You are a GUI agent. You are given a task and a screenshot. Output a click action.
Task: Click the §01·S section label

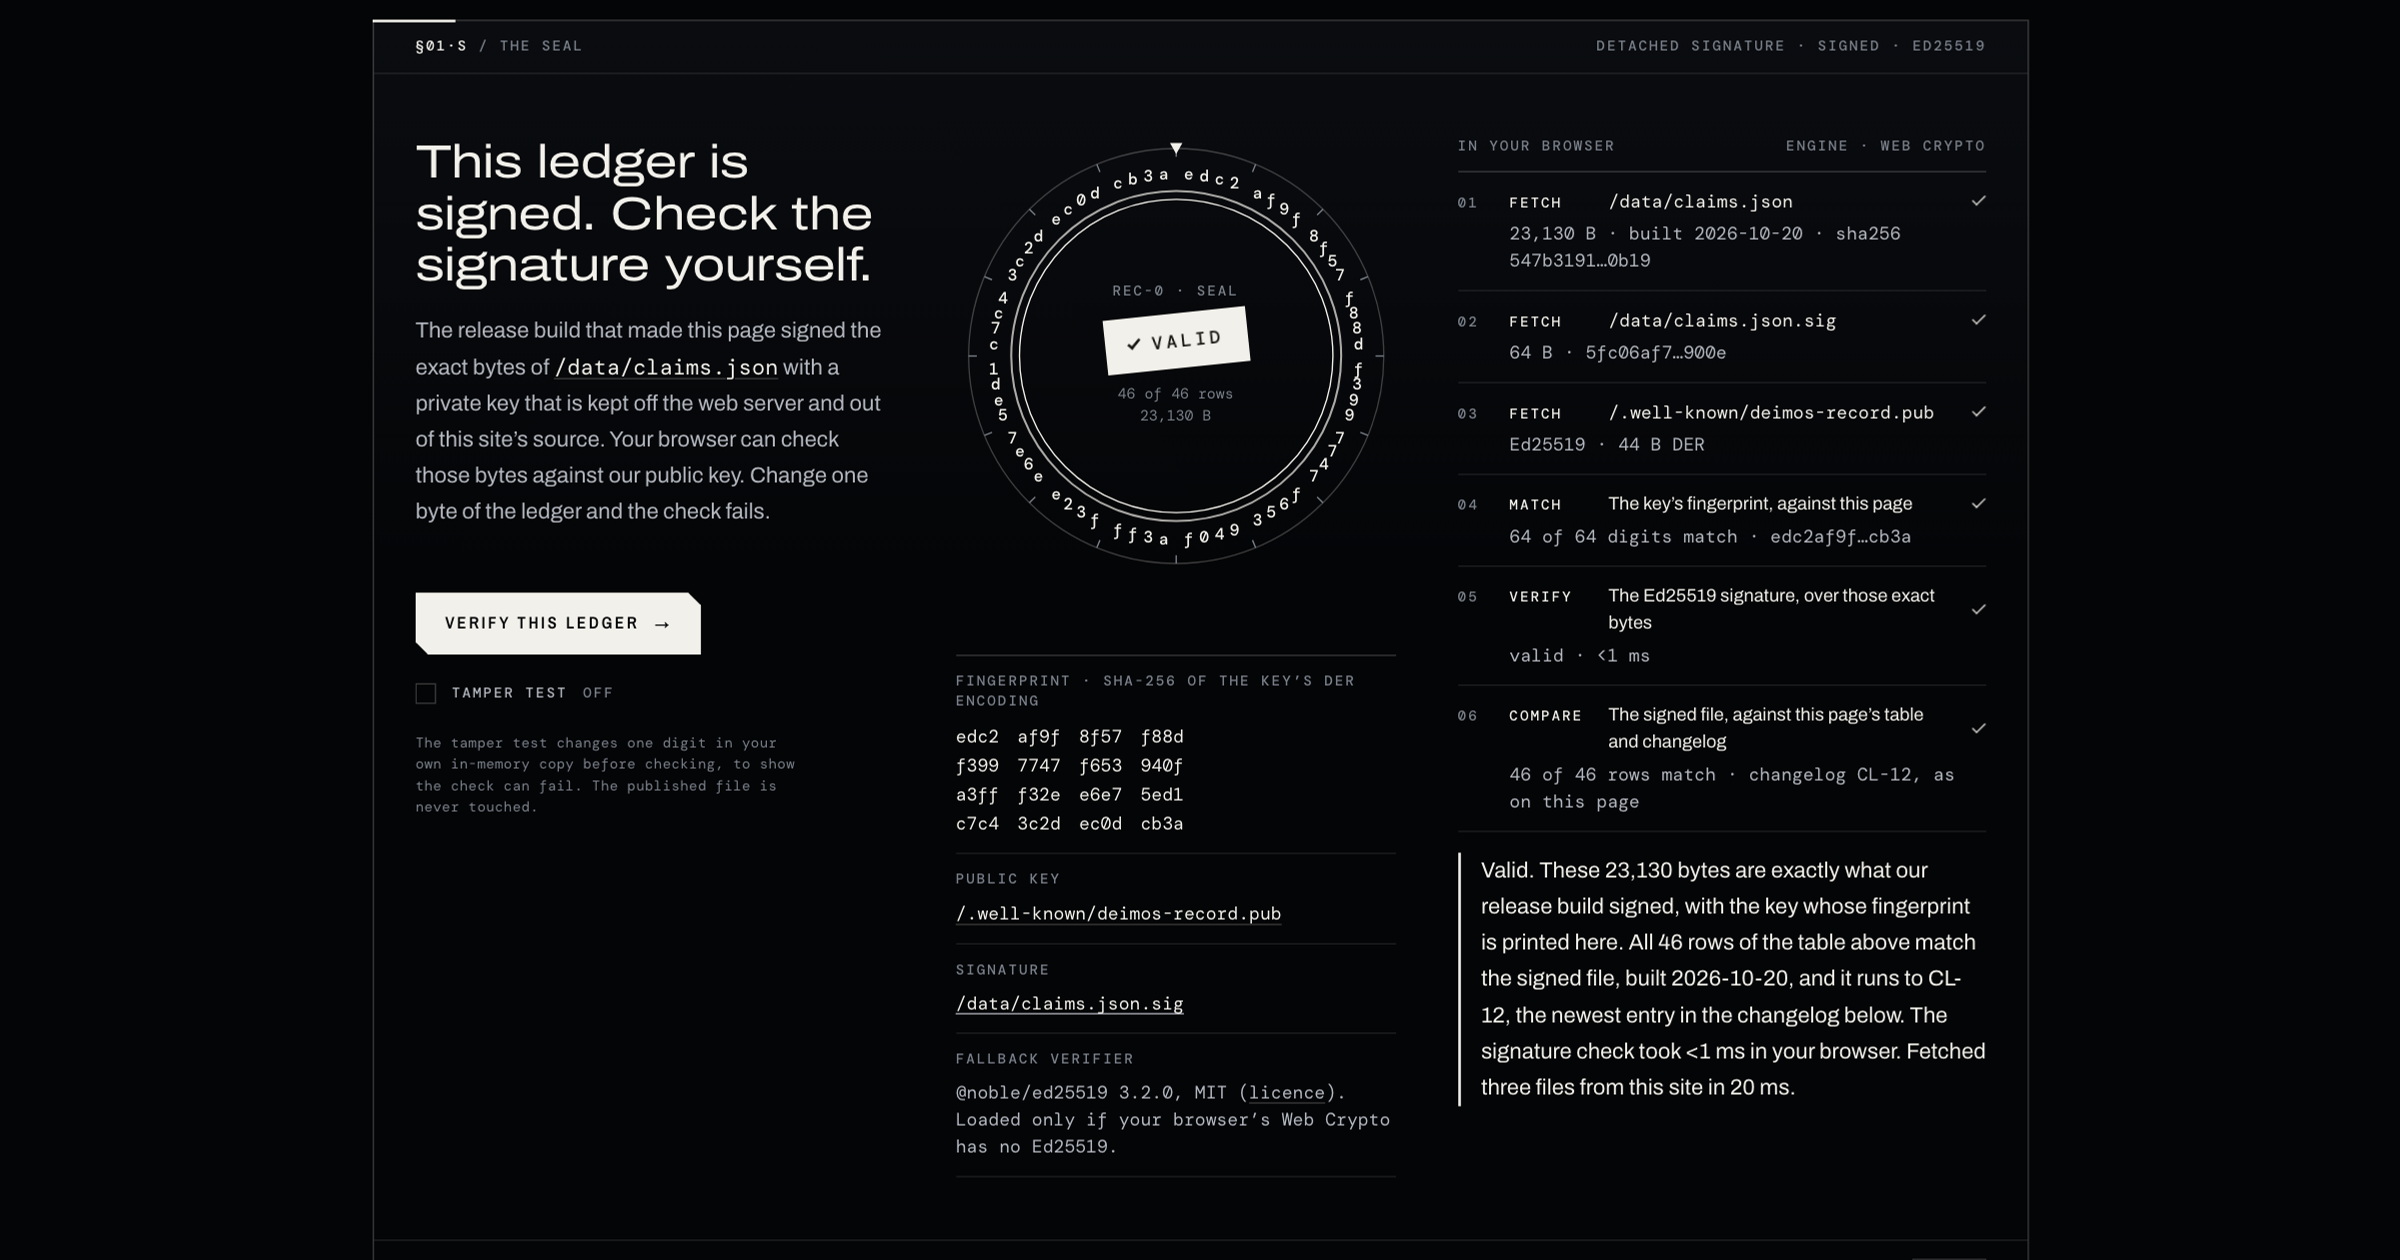[441, 46]
